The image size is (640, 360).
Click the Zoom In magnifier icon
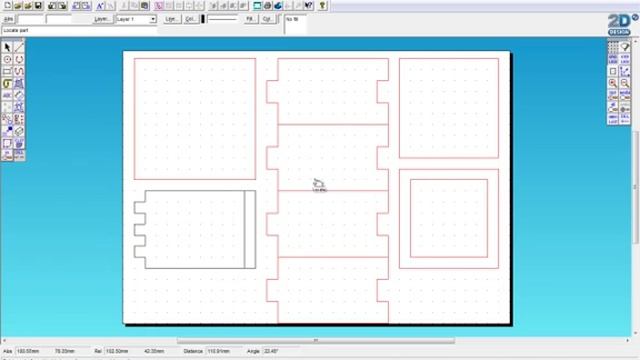tap(613, 84)
